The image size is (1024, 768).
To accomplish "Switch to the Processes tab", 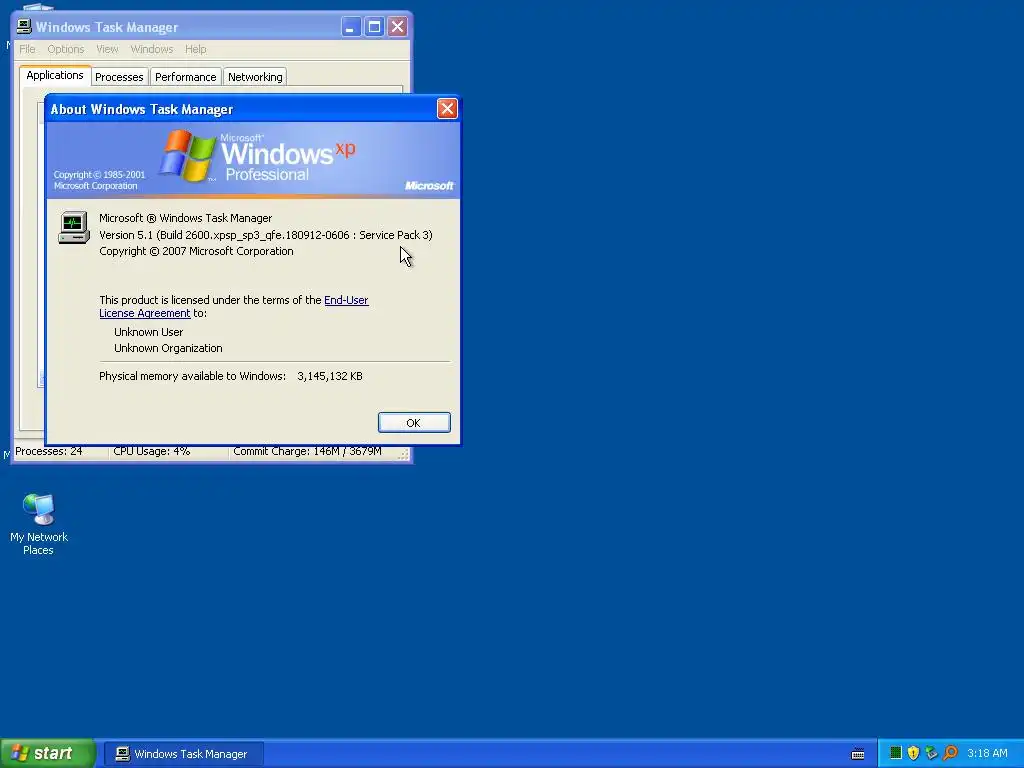I will tap(119, 76).
